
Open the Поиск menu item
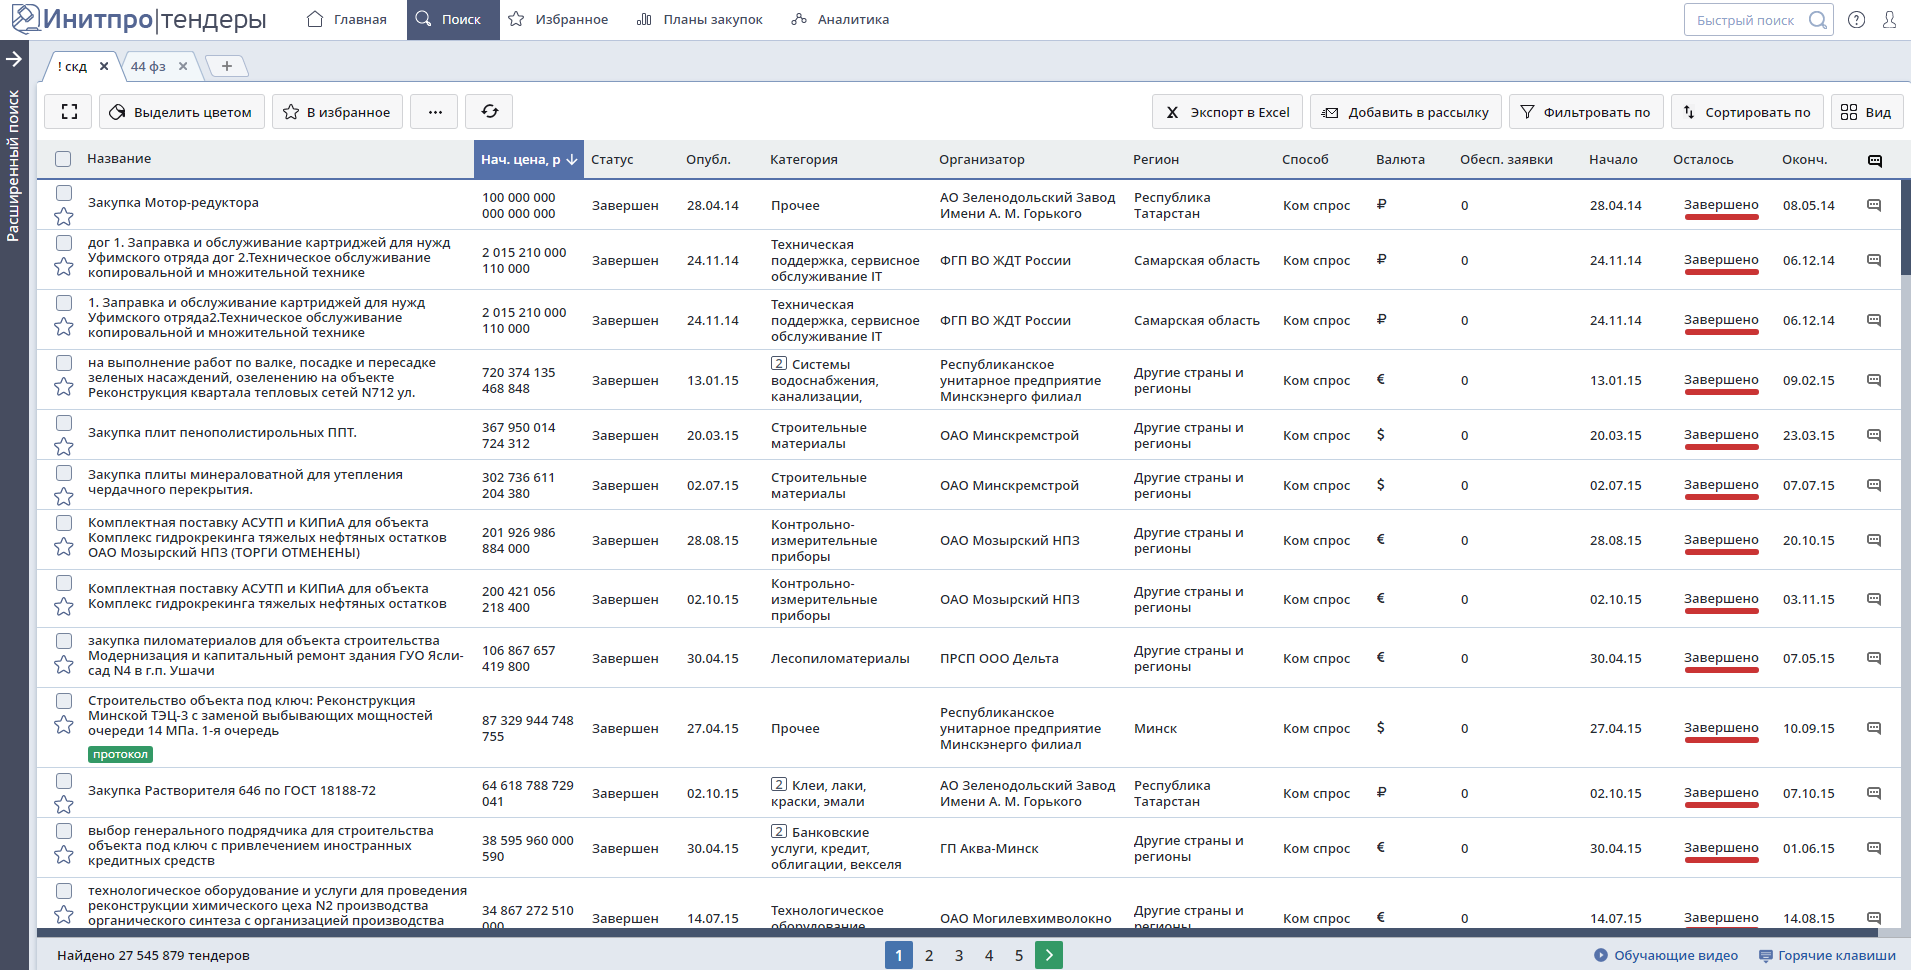pyautogui.click(x=453, y=19)
